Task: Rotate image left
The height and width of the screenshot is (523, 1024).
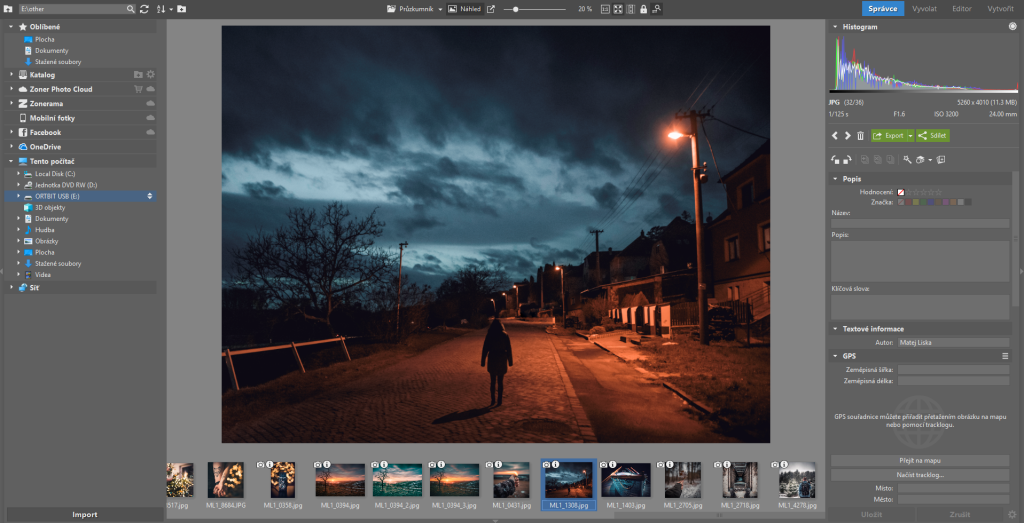Action: click(x=835, y=159)
